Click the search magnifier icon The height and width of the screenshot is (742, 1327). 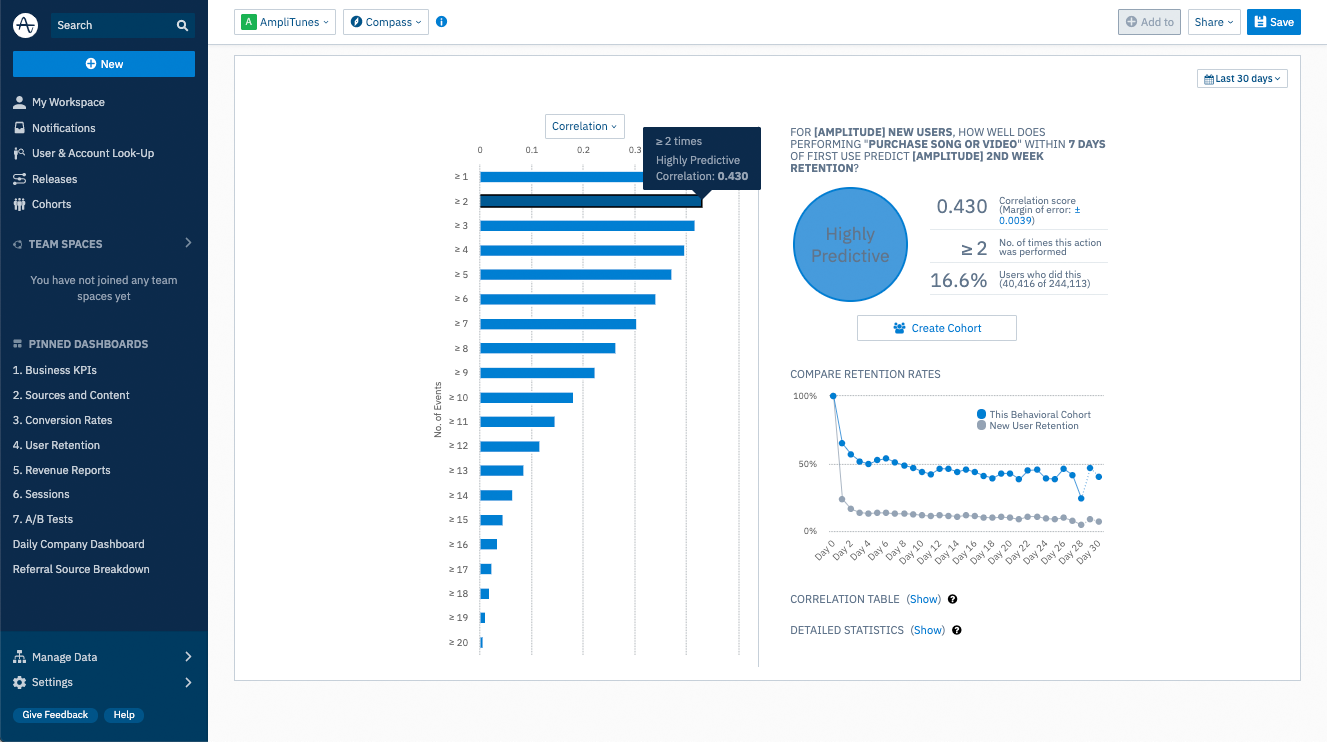click(x=182, y=25)
